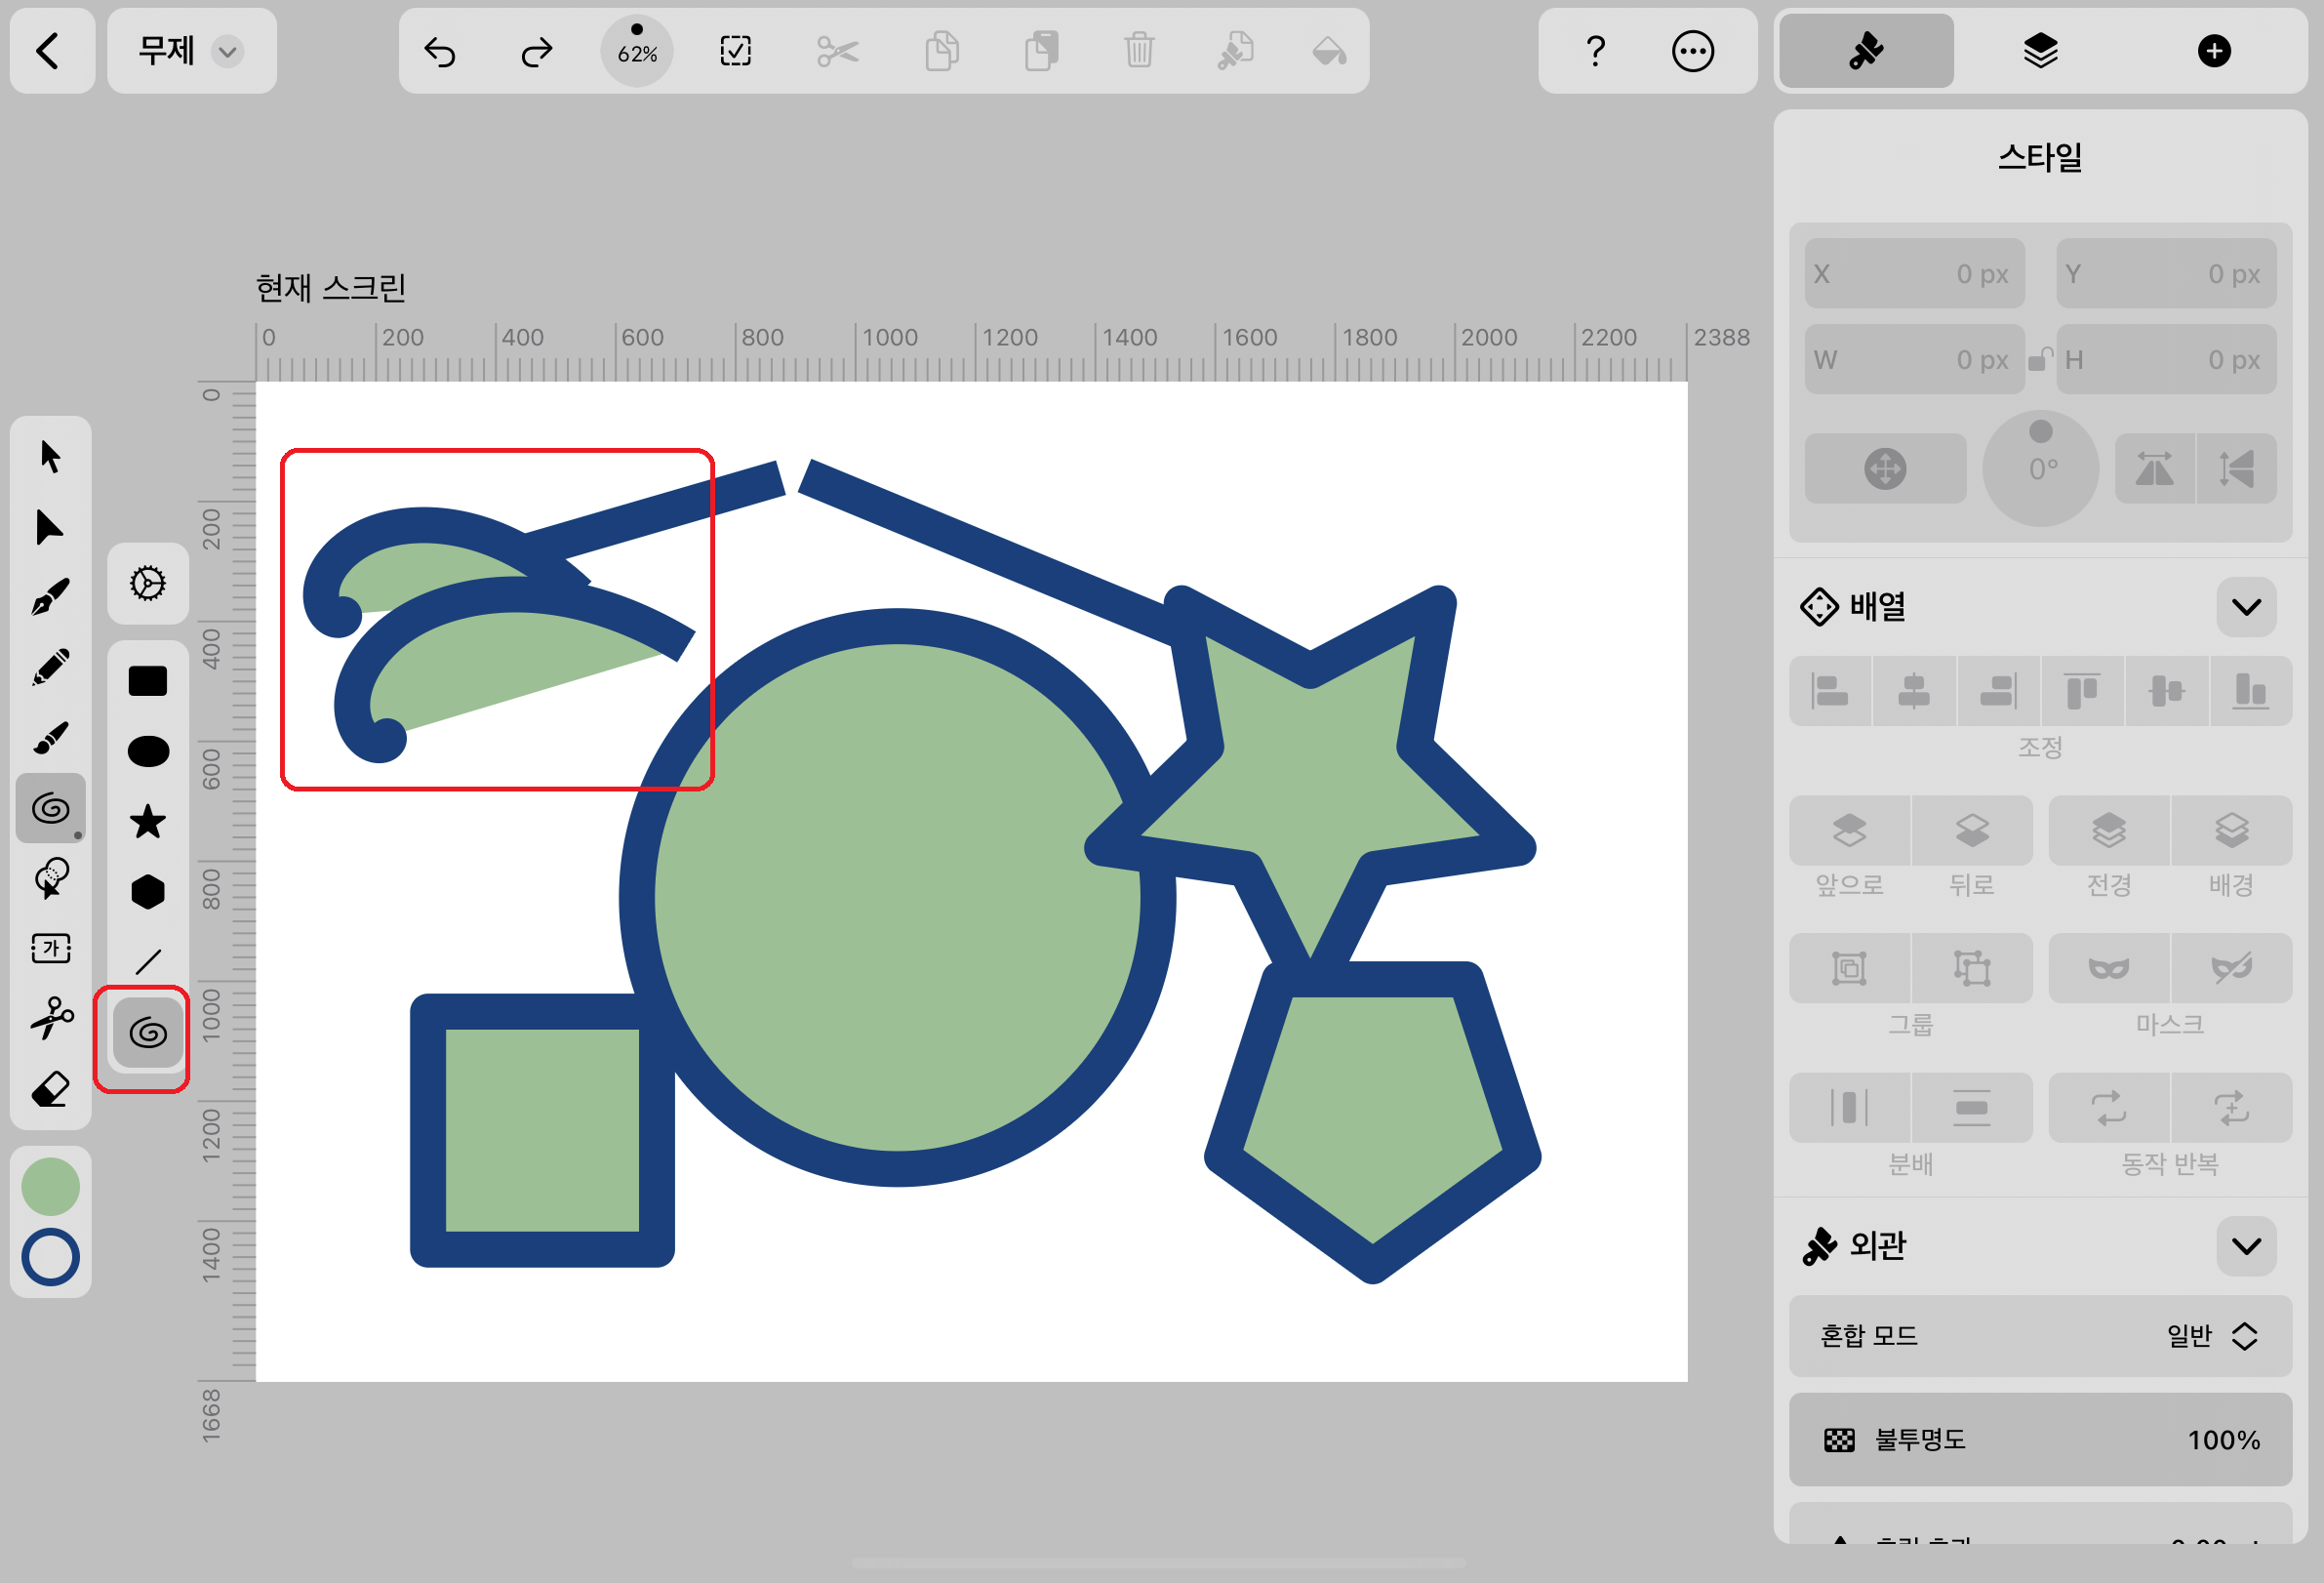Select the Pen tool in left toolbar

[50, 597]
